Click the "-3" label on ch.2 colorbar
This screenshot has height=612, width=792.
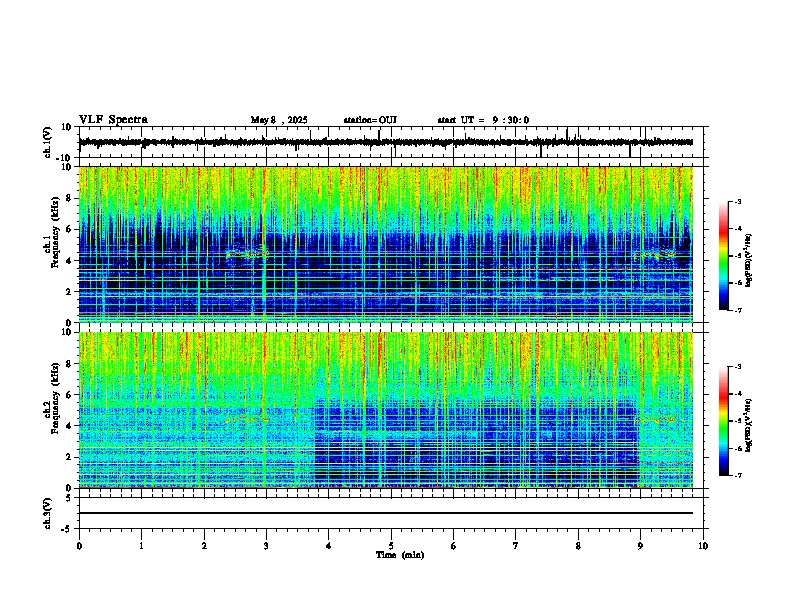pos(737,367)
